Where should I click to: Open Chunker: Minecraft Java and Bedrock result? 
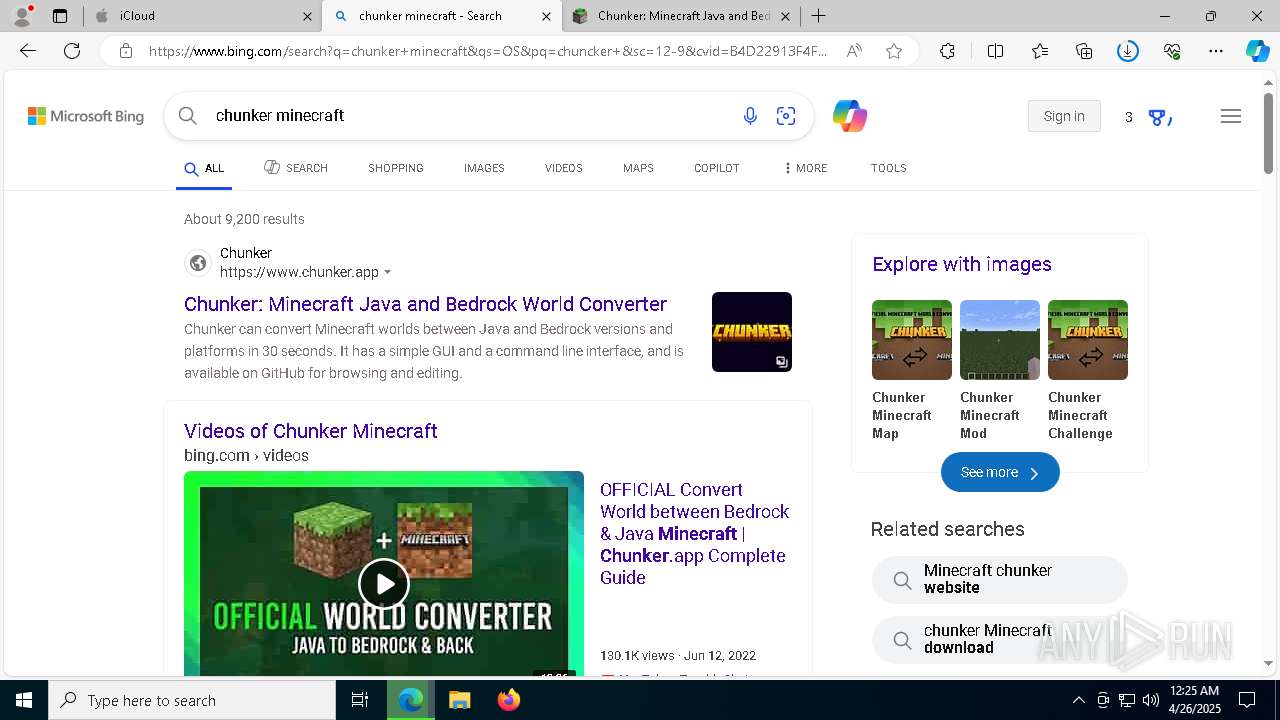pos(425,304)
